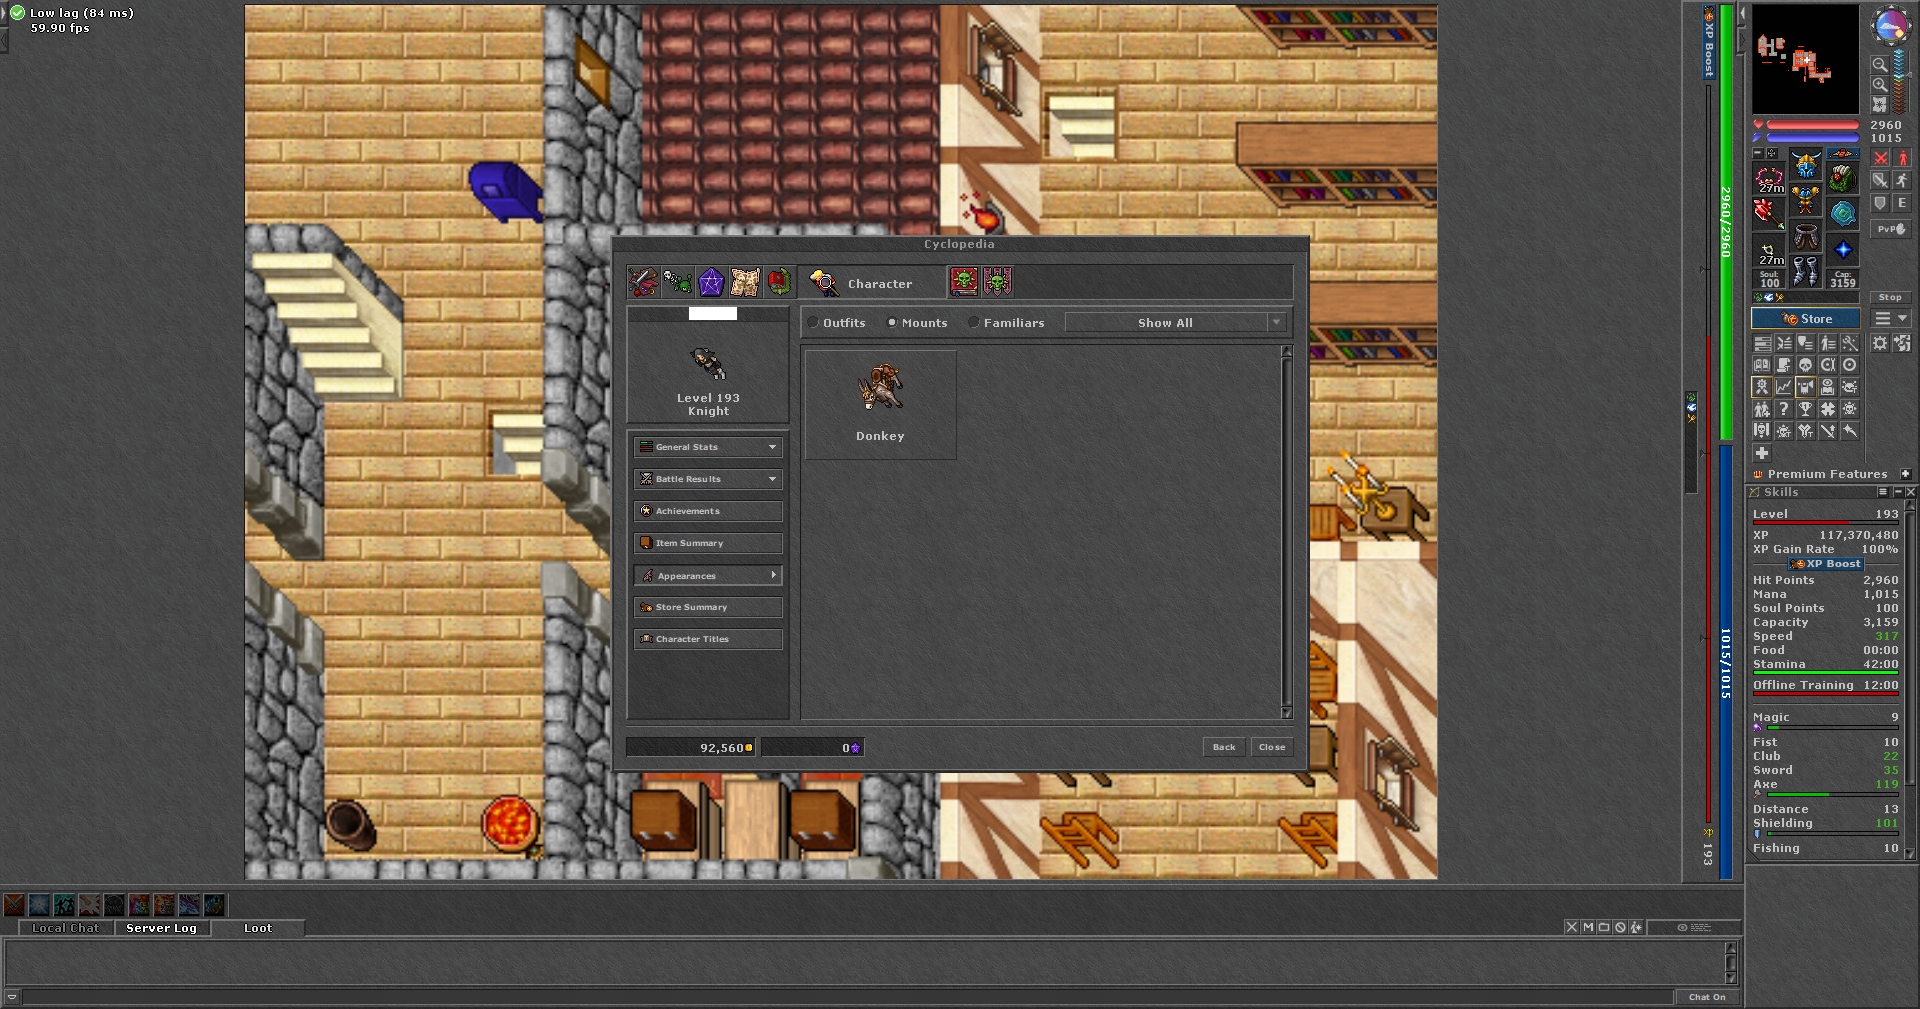Open the Skills panel options menu icon
This screenshot has width=1920, height=1009.
point(1883,492)
